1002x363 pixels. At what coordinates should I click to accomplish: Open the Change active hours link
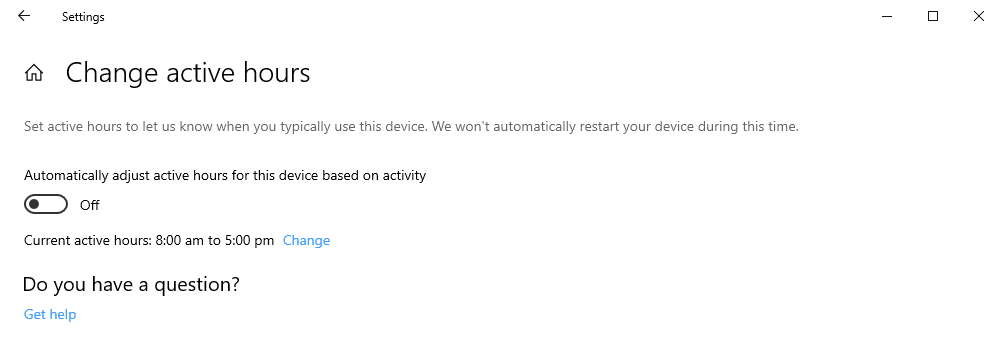pos(307,240)
